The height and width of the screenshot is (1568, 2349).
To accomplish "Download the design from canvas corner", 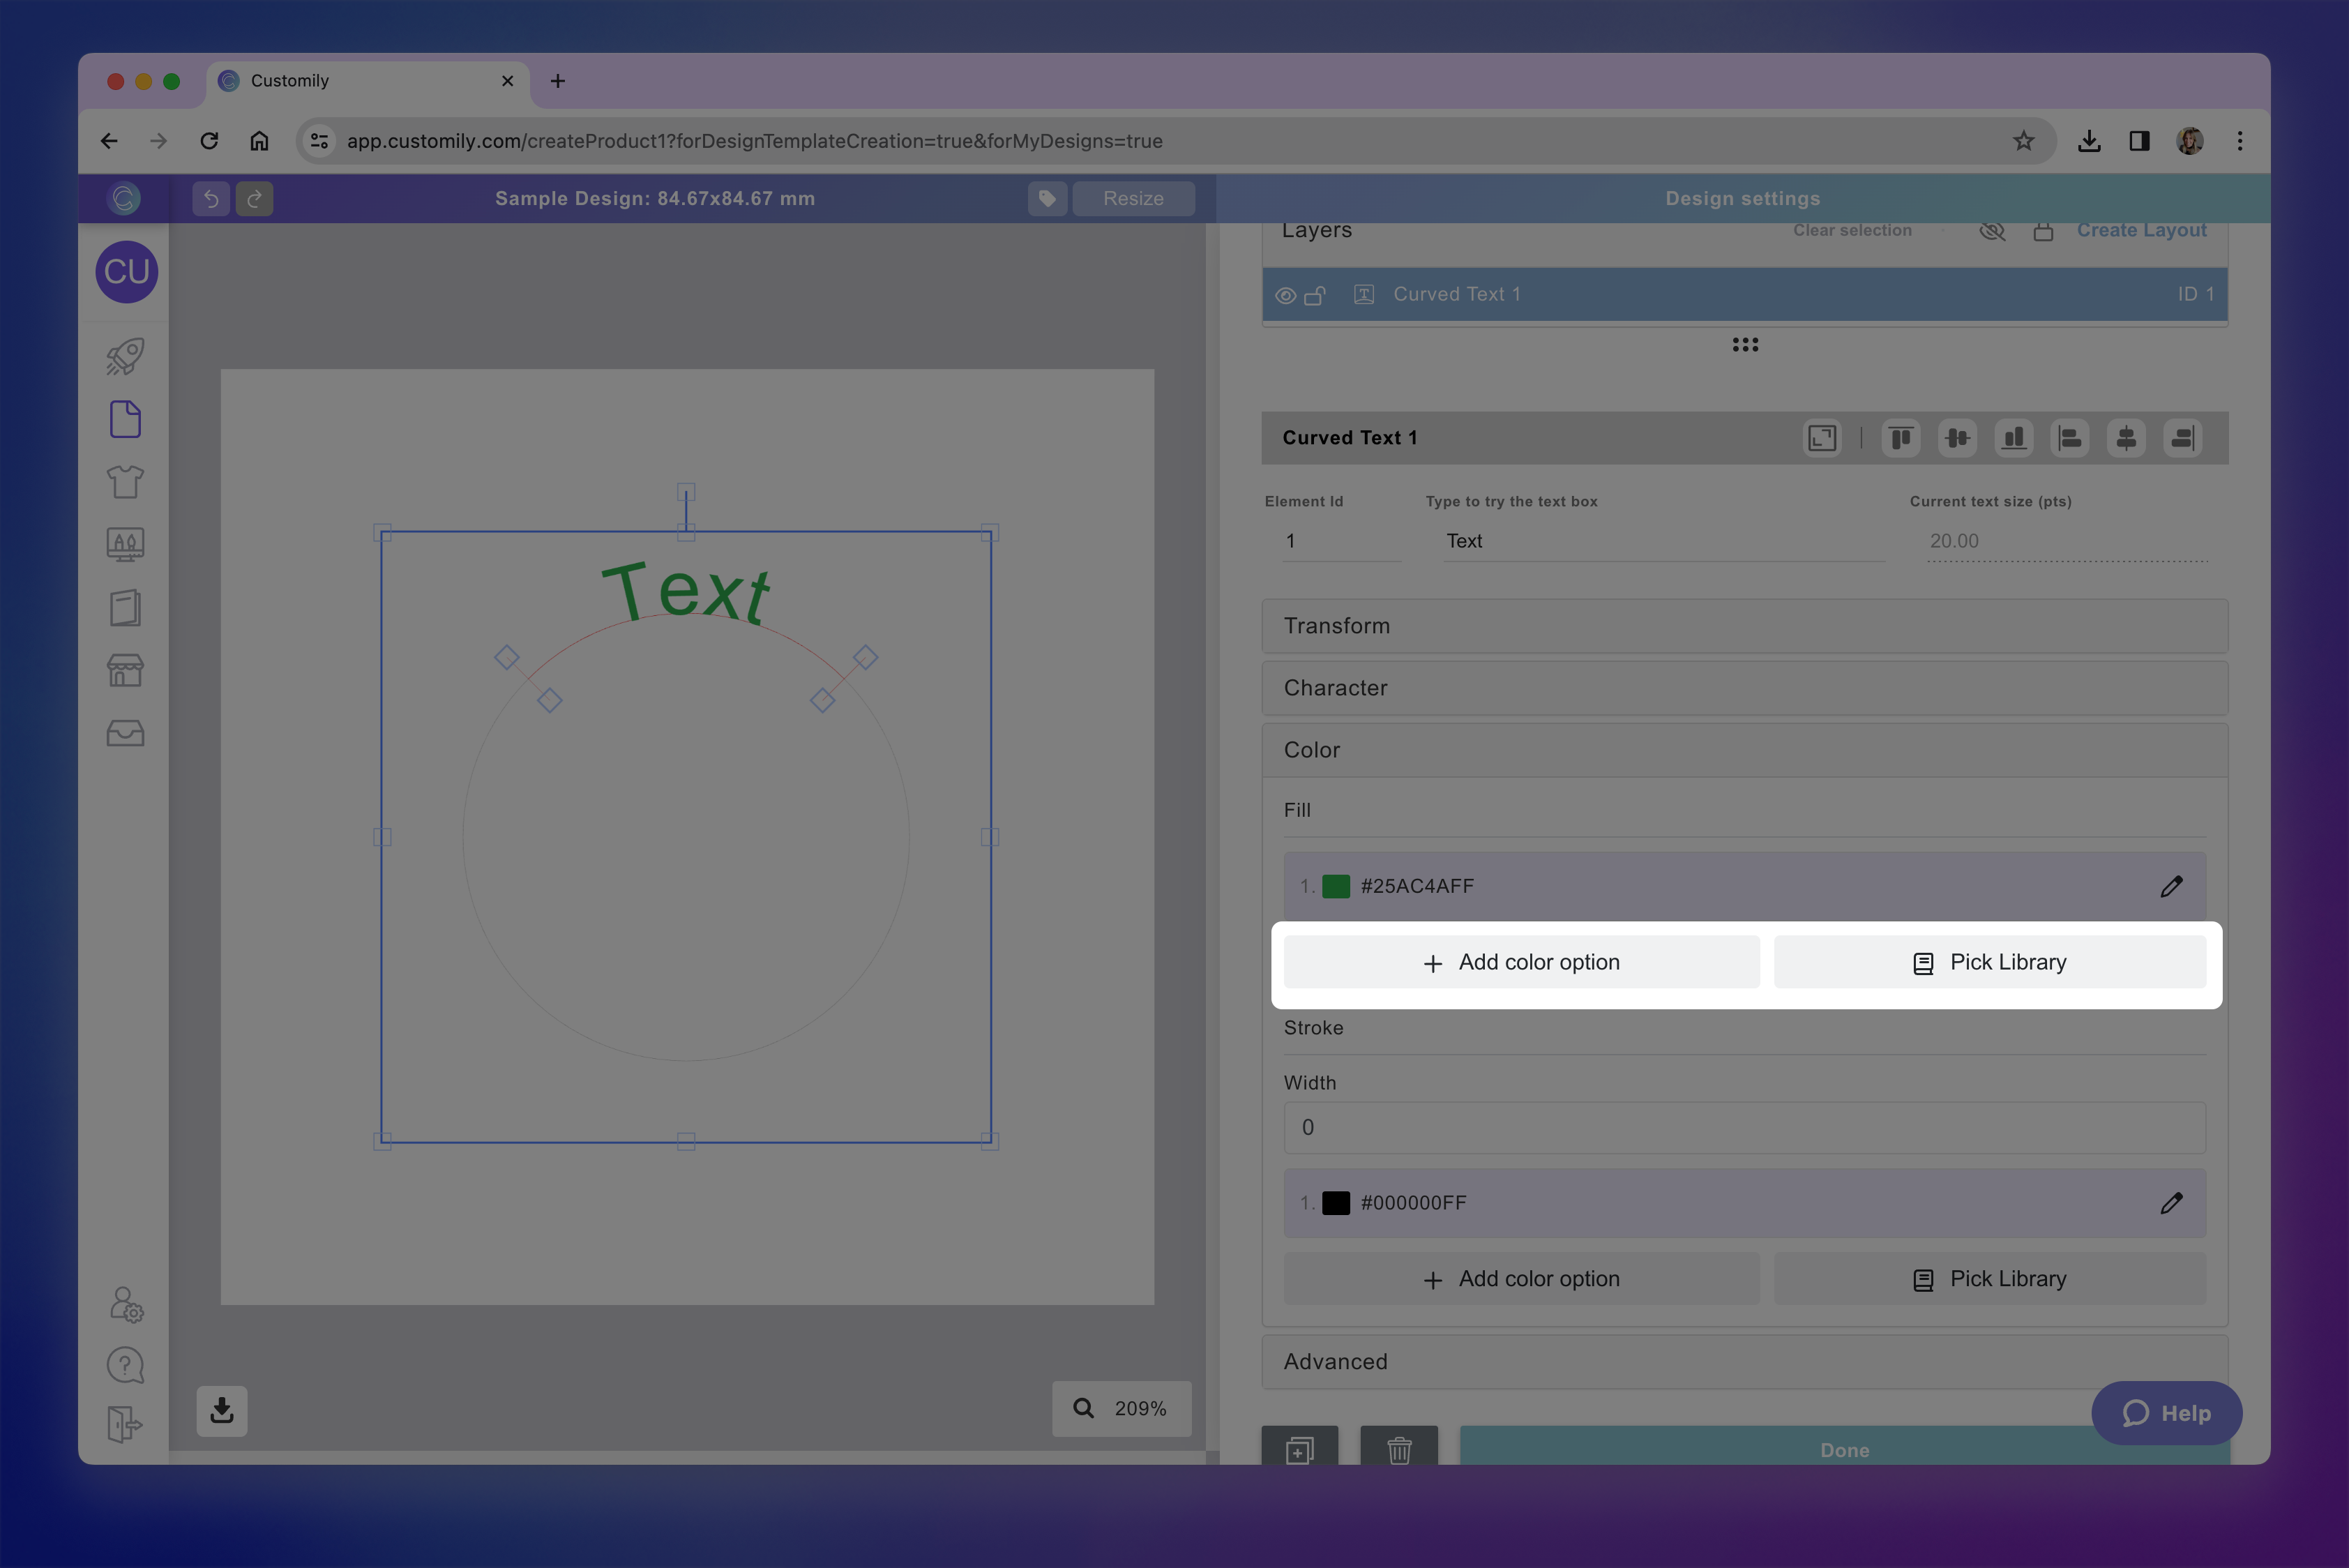I will tap(222, 1410).
